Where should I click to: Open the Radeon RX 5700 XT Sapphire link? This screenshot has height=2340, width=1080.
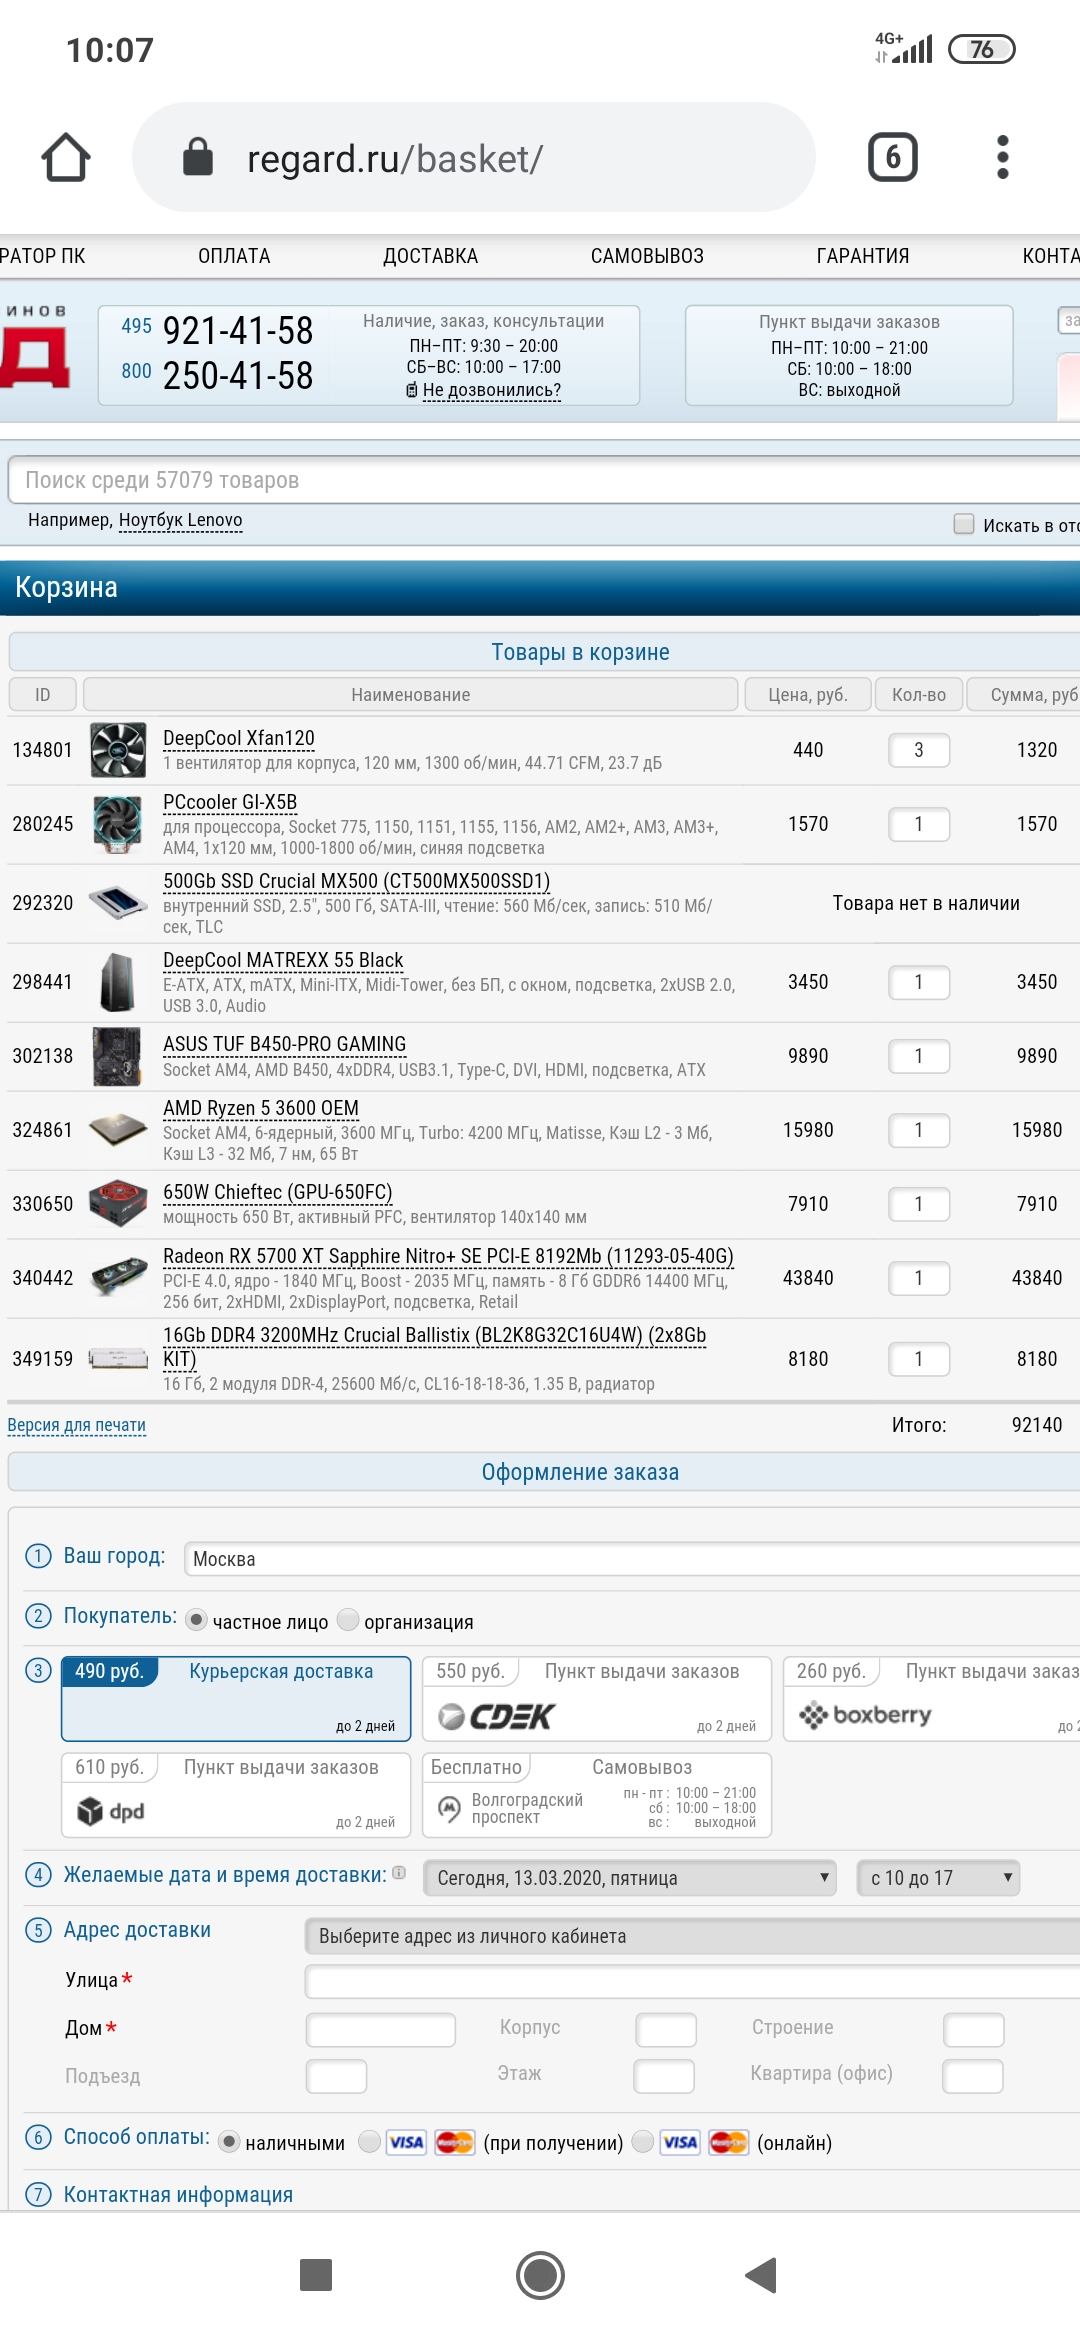(448, 1256)
